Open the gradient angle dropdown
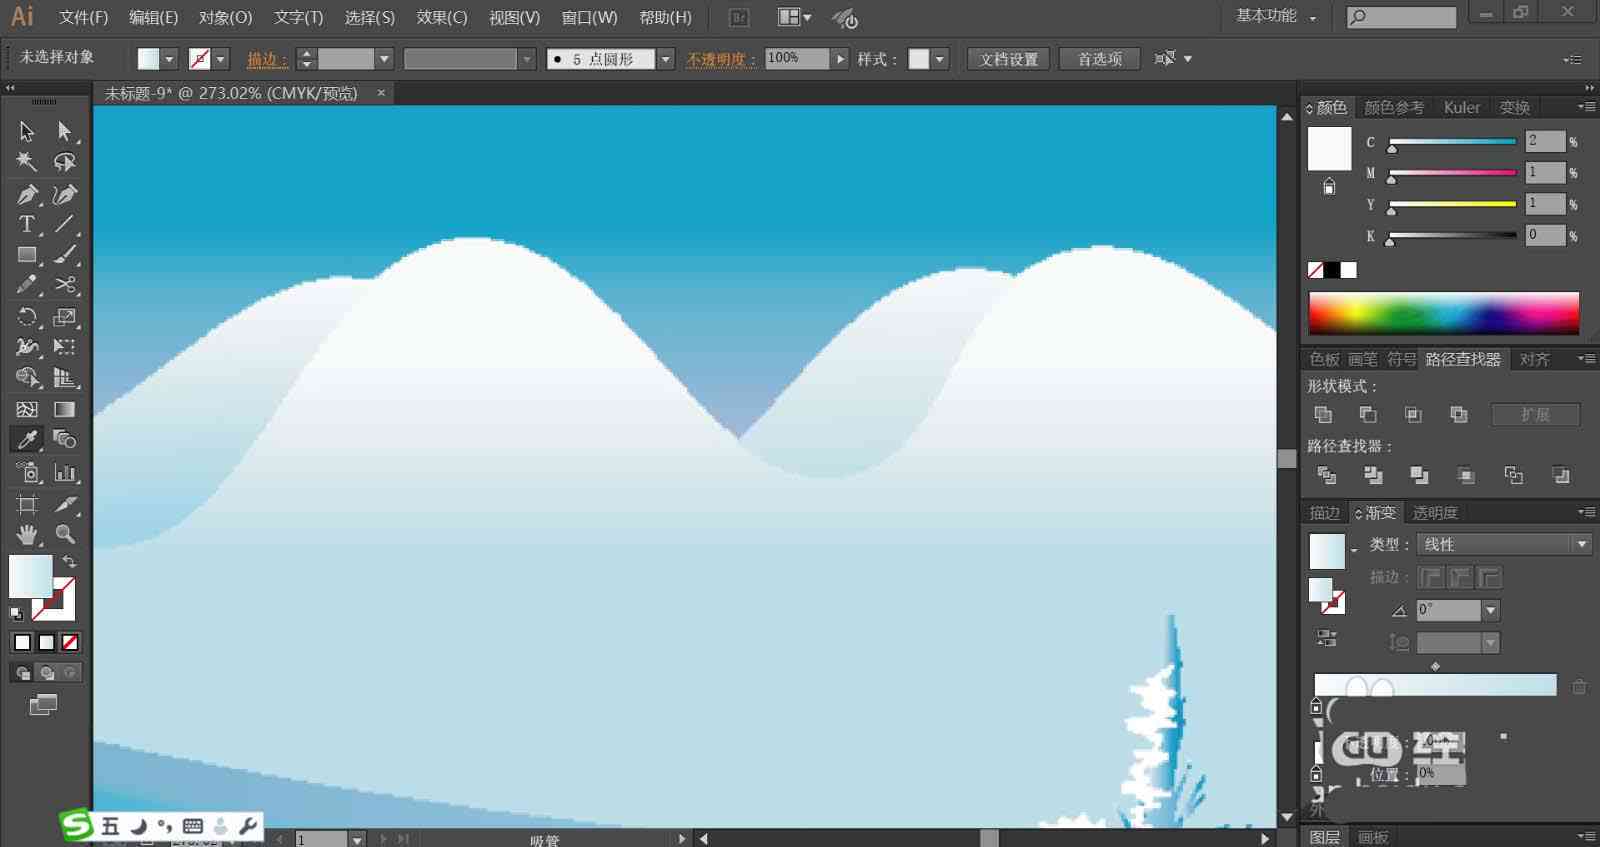This screenshot has height=847, width=1600. [x=1491, y=610]
